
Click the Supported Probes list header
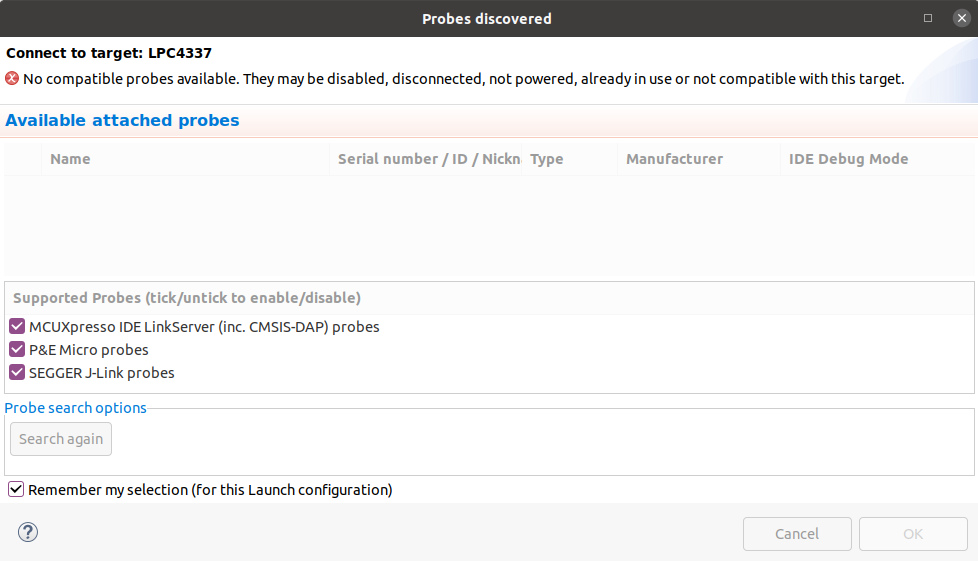coord(187,298)
